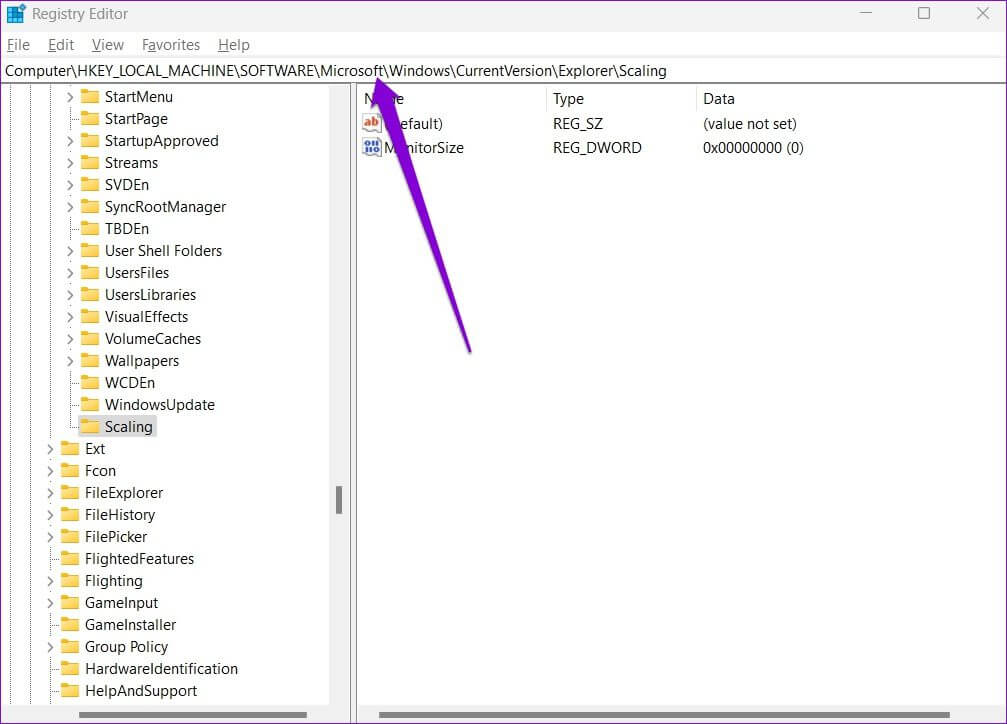Expand the VisualEffects key
Image resolution: width=1007 pixels, height=724 pixels.
[70, 317]
